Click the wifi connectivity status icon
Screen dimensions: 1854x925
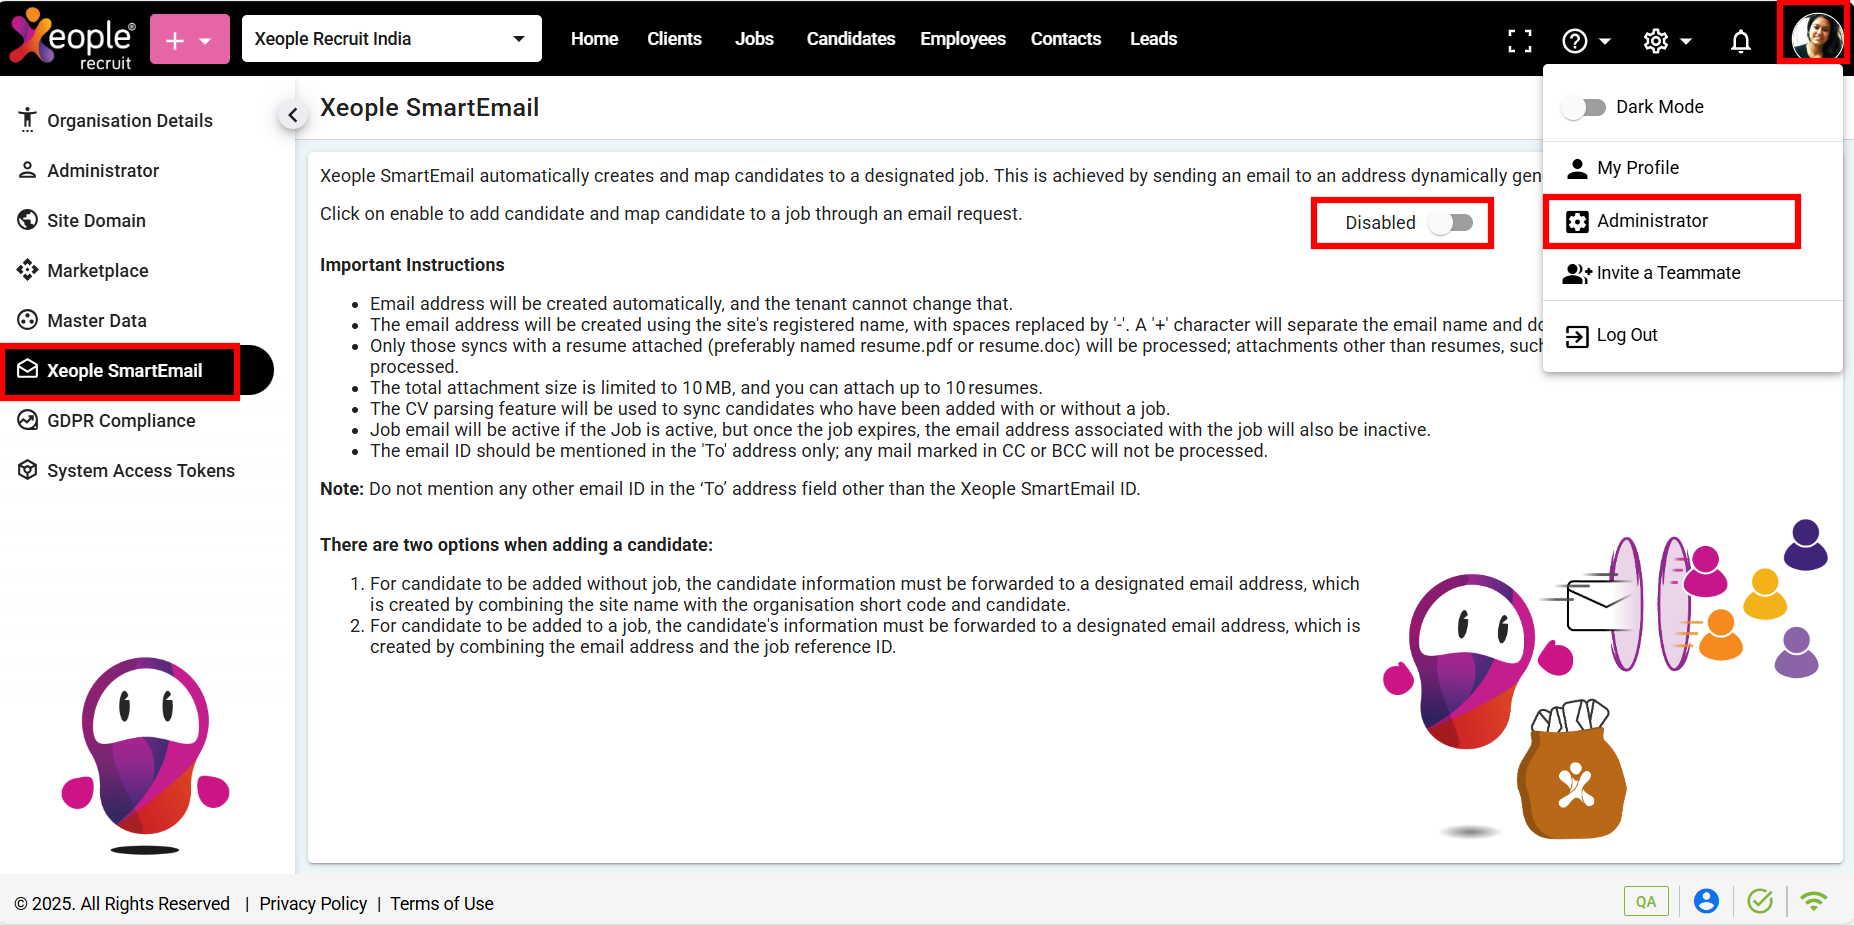(x=1813, y=901)
